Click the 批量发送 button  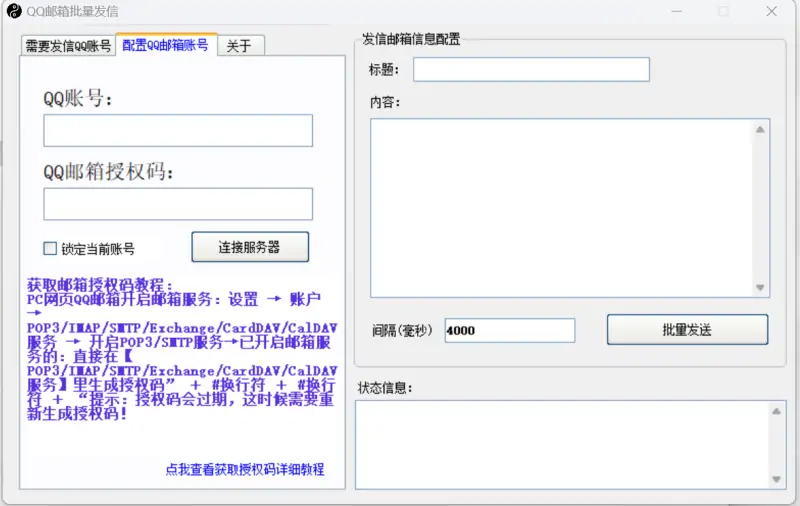(x=687, y=330)
